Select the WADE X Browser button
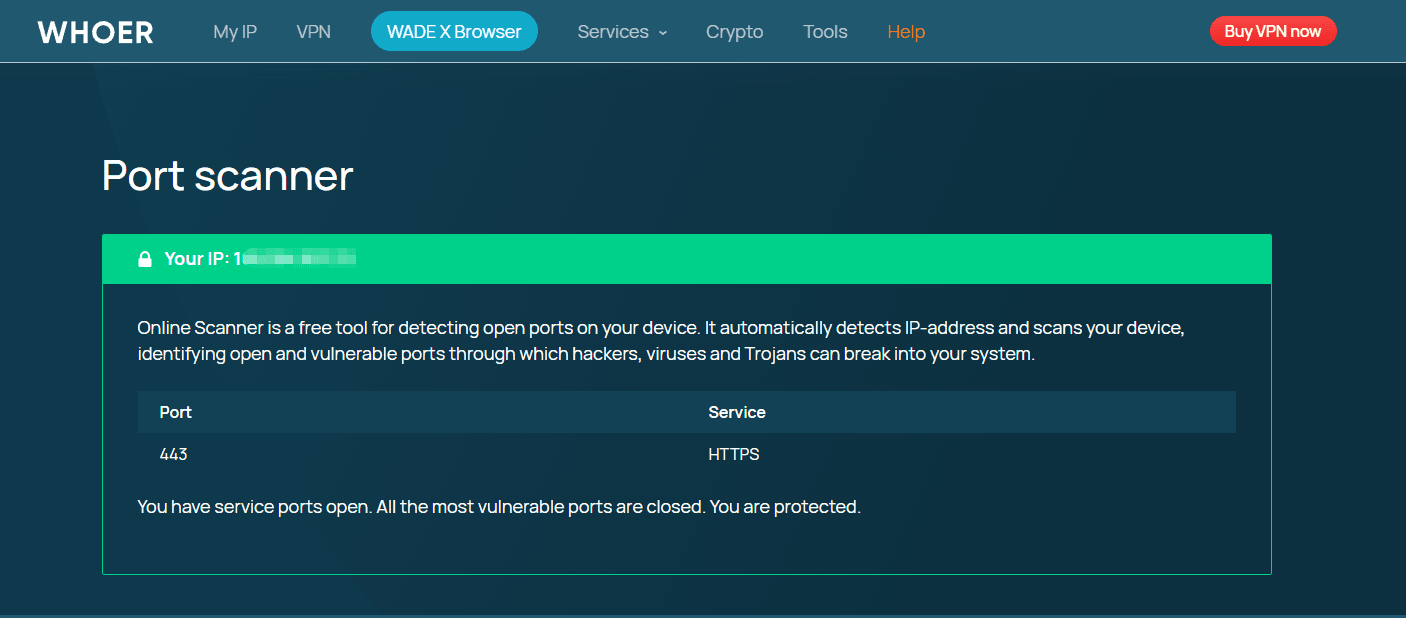The height and width of the screenshot is (618, 1406). [x=454, y=32]
